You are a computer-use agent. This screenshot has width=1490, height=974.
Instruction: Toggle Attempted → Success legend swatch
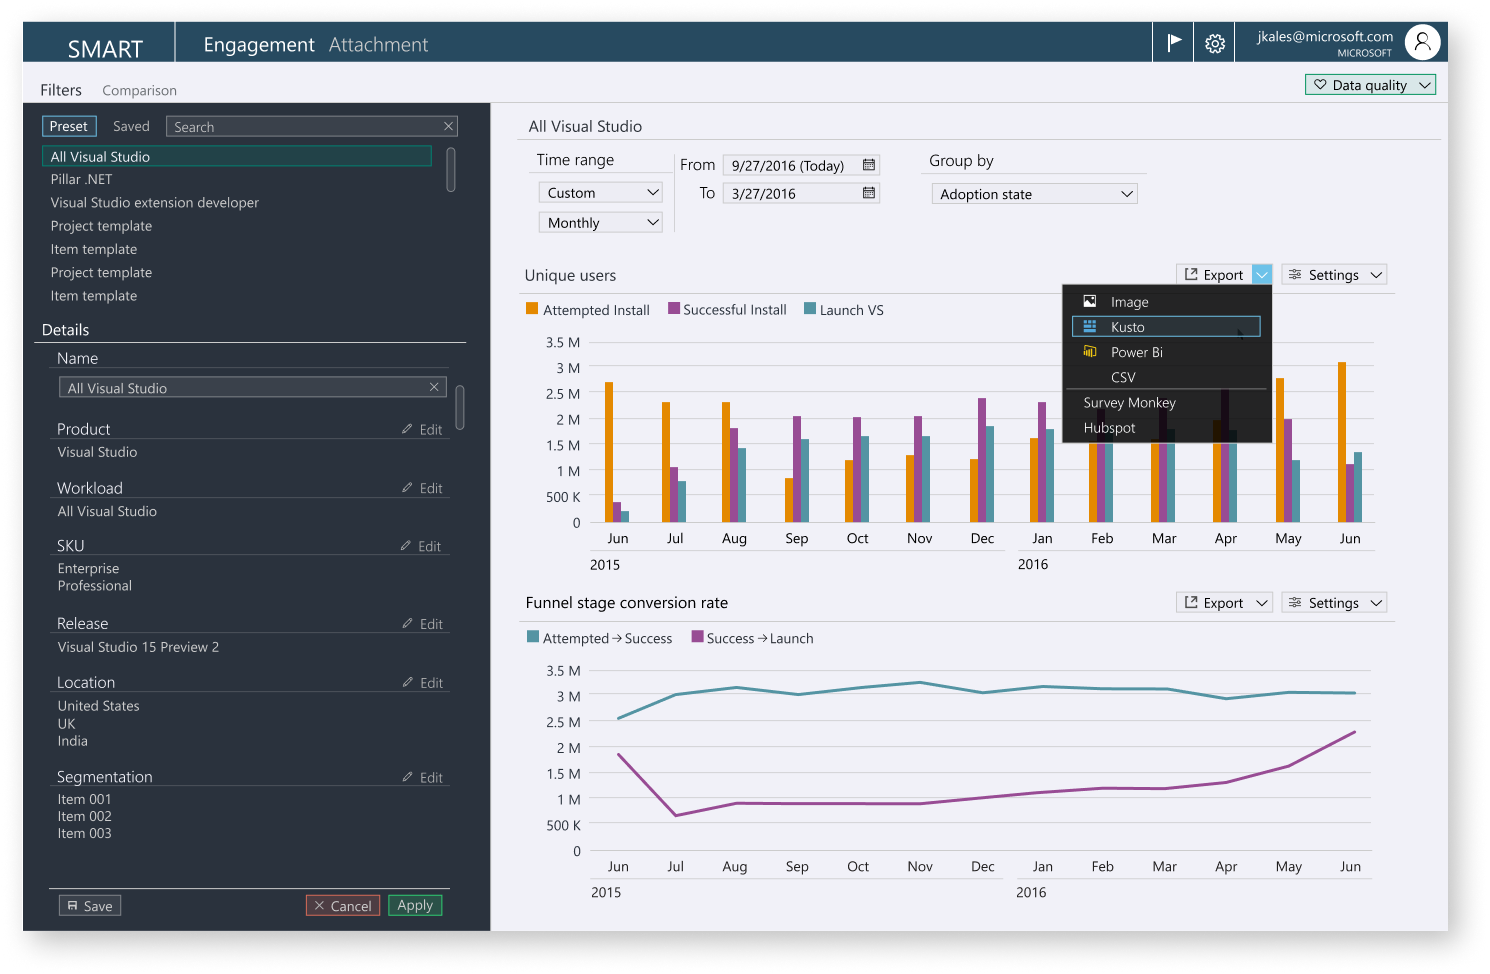tap(533, 637)
